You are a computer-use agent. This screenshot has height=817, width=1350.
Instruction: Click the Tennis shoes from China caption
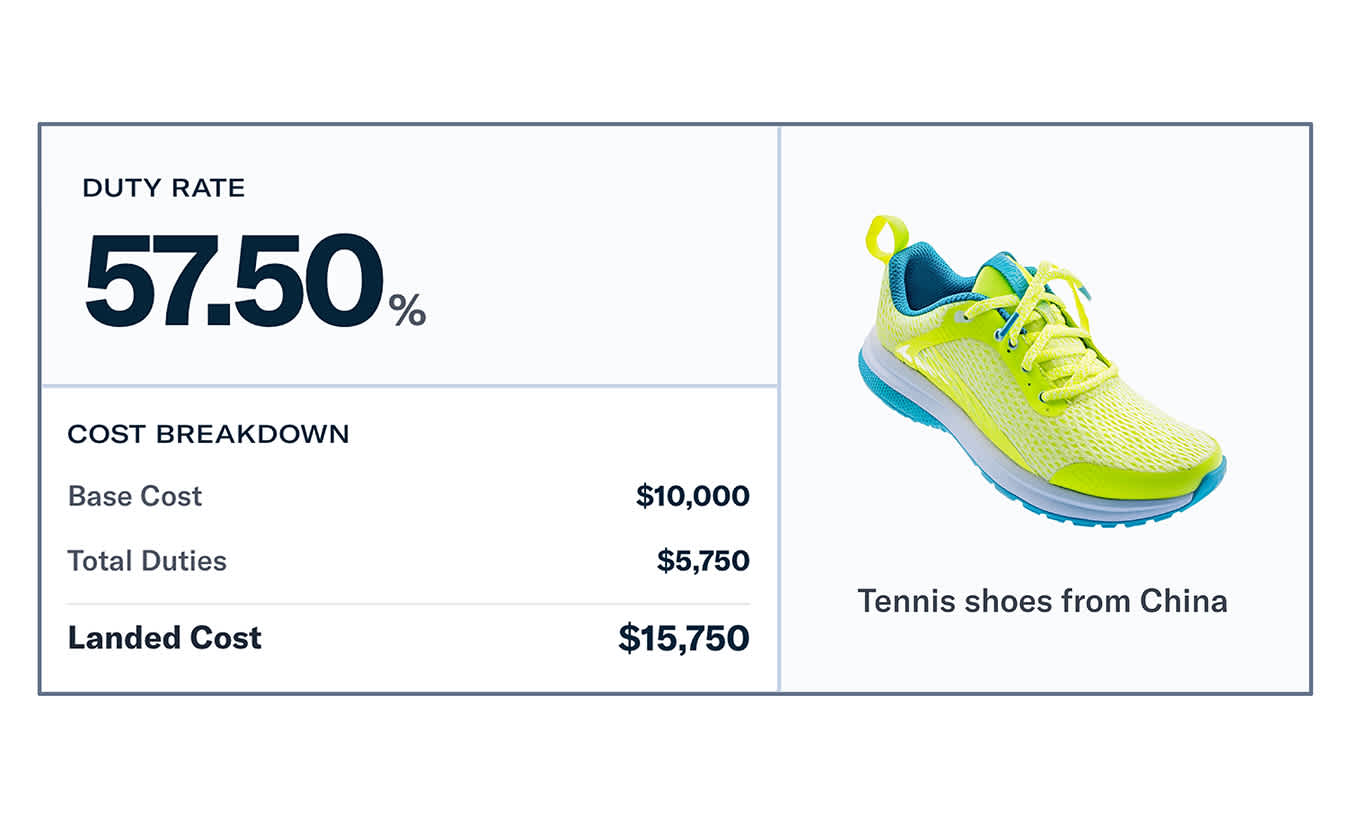[1042, 601]
